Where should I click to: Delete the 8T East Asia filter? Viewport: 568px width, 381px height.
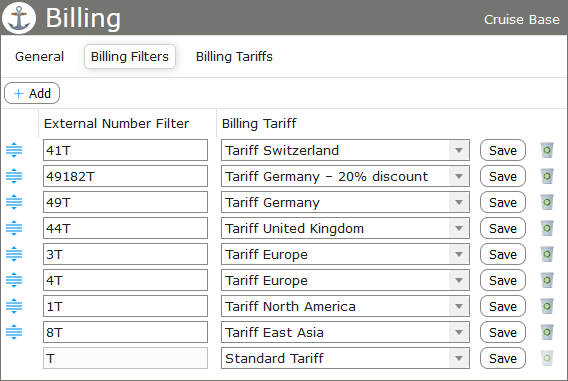[x=547, y=332]
